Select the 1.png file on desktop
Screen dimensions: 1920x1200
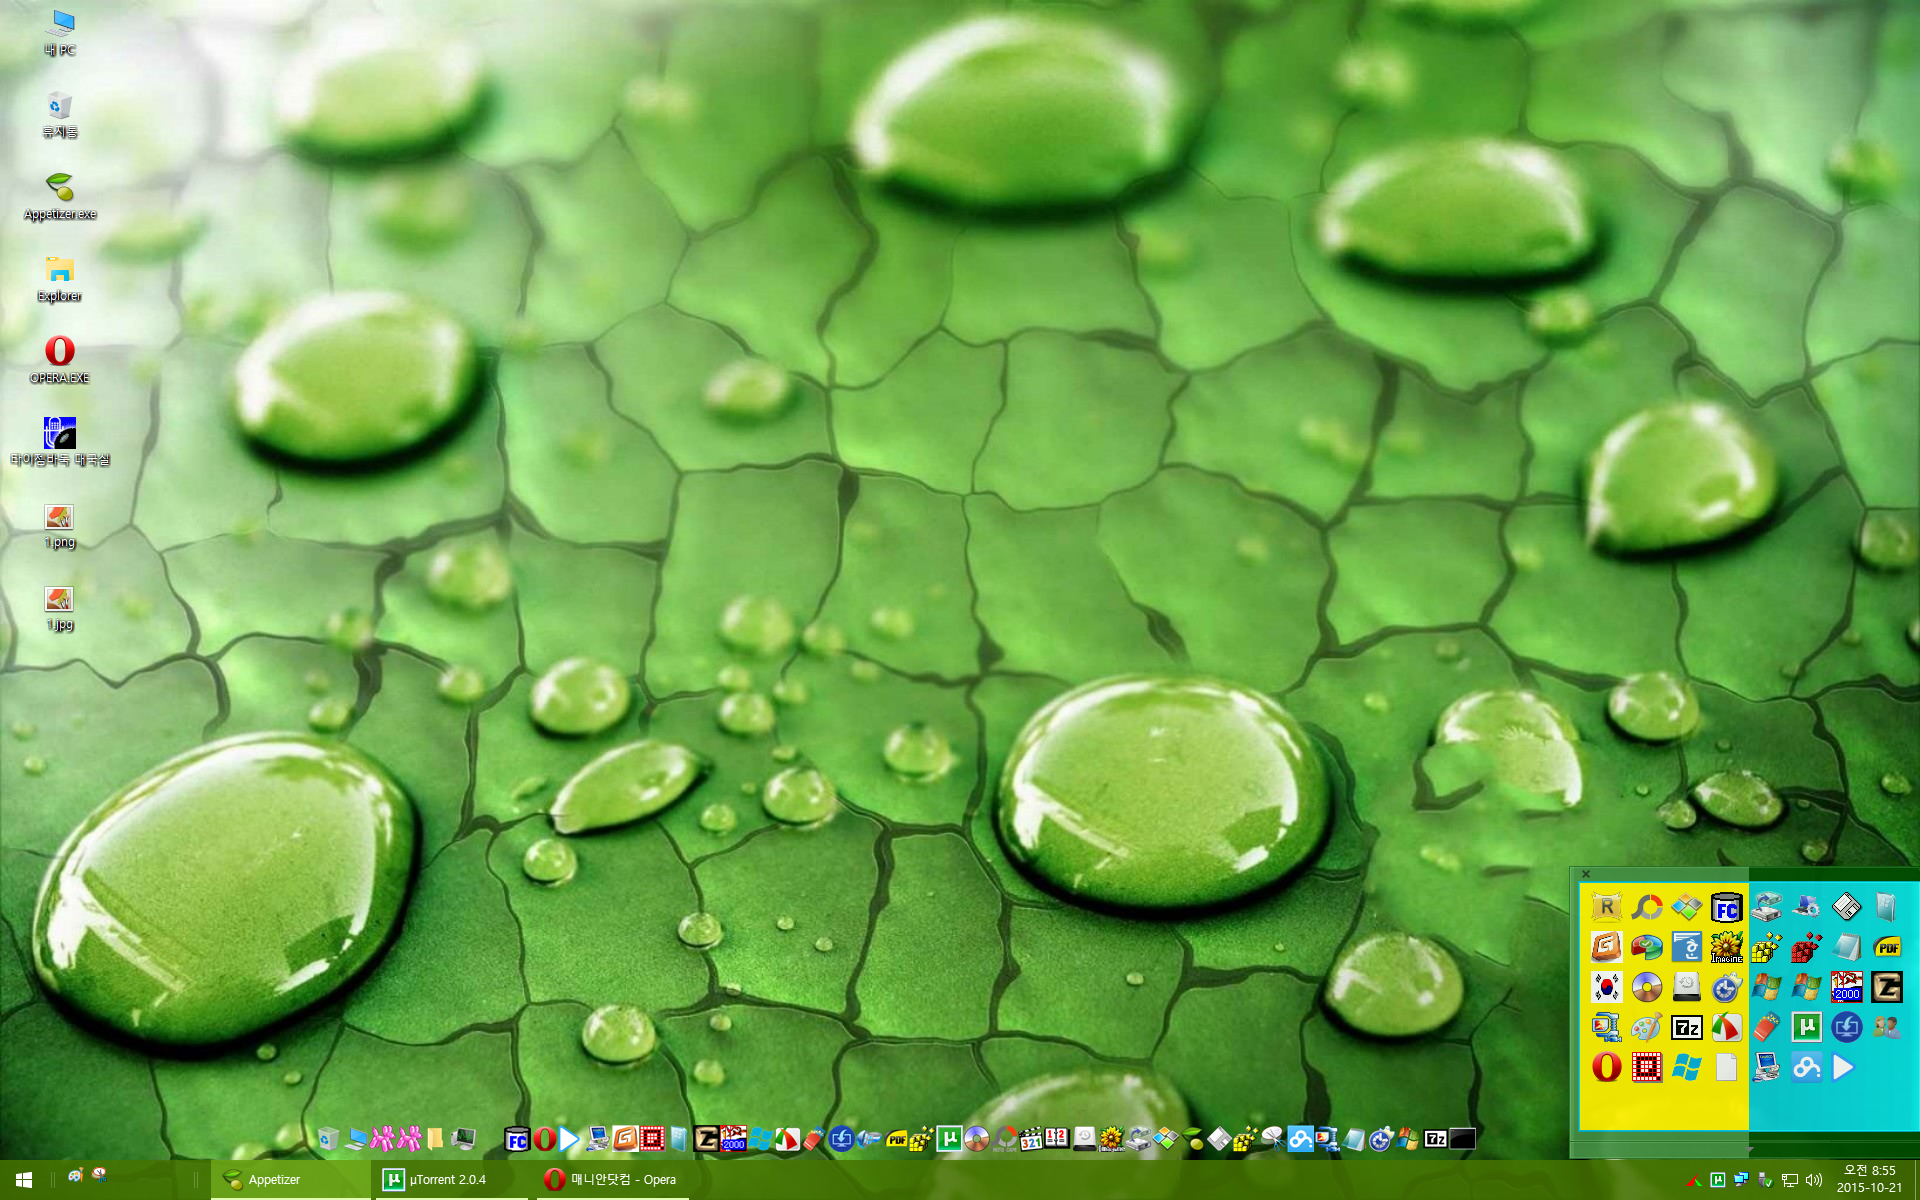pos(60,526)
